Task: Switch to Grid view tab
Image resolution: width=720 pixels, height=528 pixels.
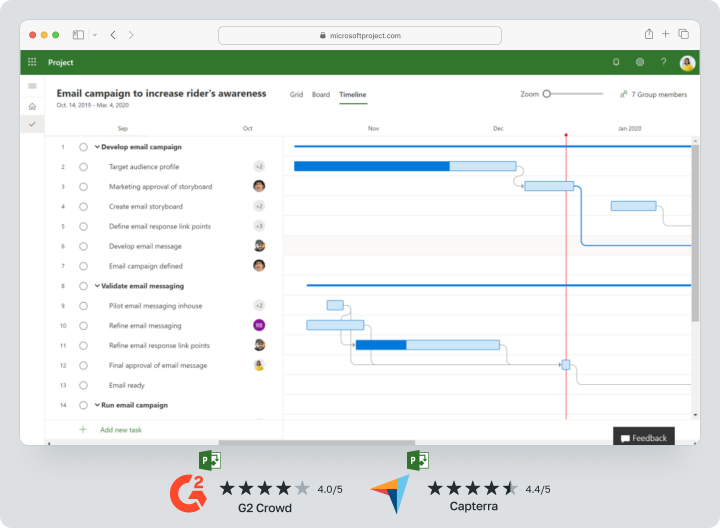Action: (x=296, y=95)
